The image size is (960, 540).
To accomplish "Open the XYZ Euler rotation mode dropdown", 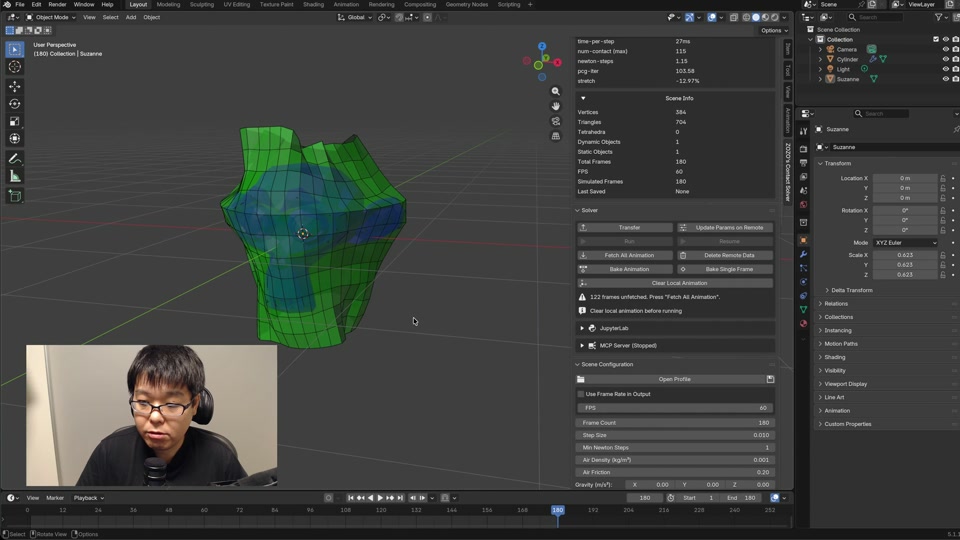I will pyautogui.click(x=905, y=242).
